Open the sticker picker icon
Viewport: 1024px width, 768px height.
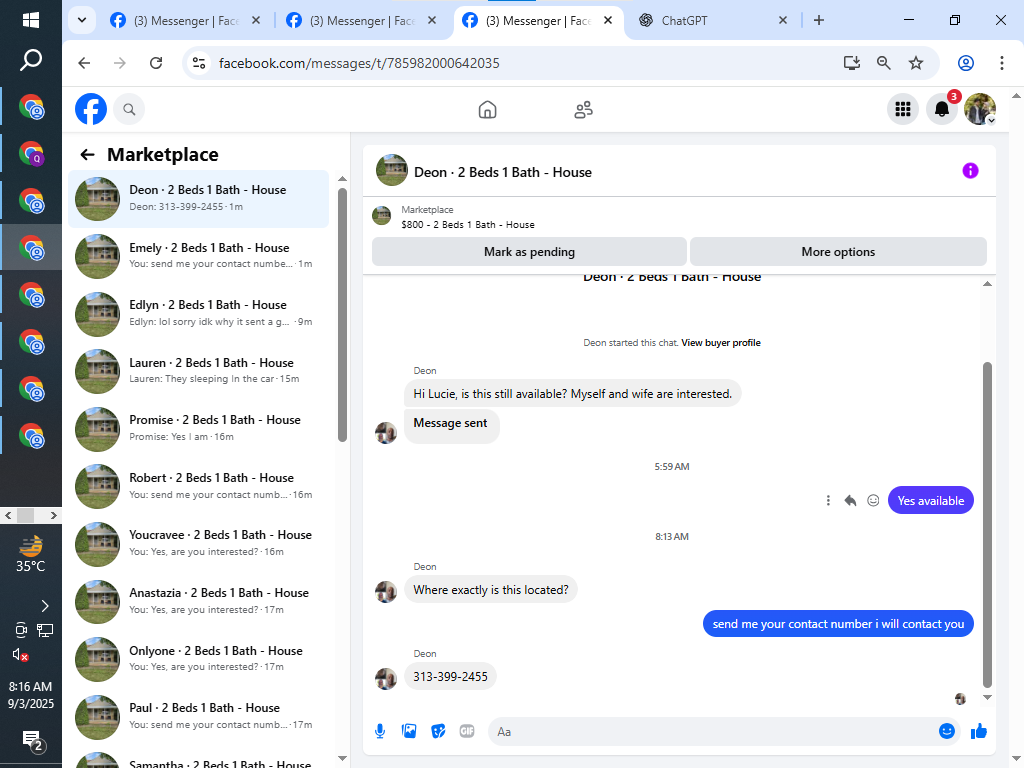438,731
